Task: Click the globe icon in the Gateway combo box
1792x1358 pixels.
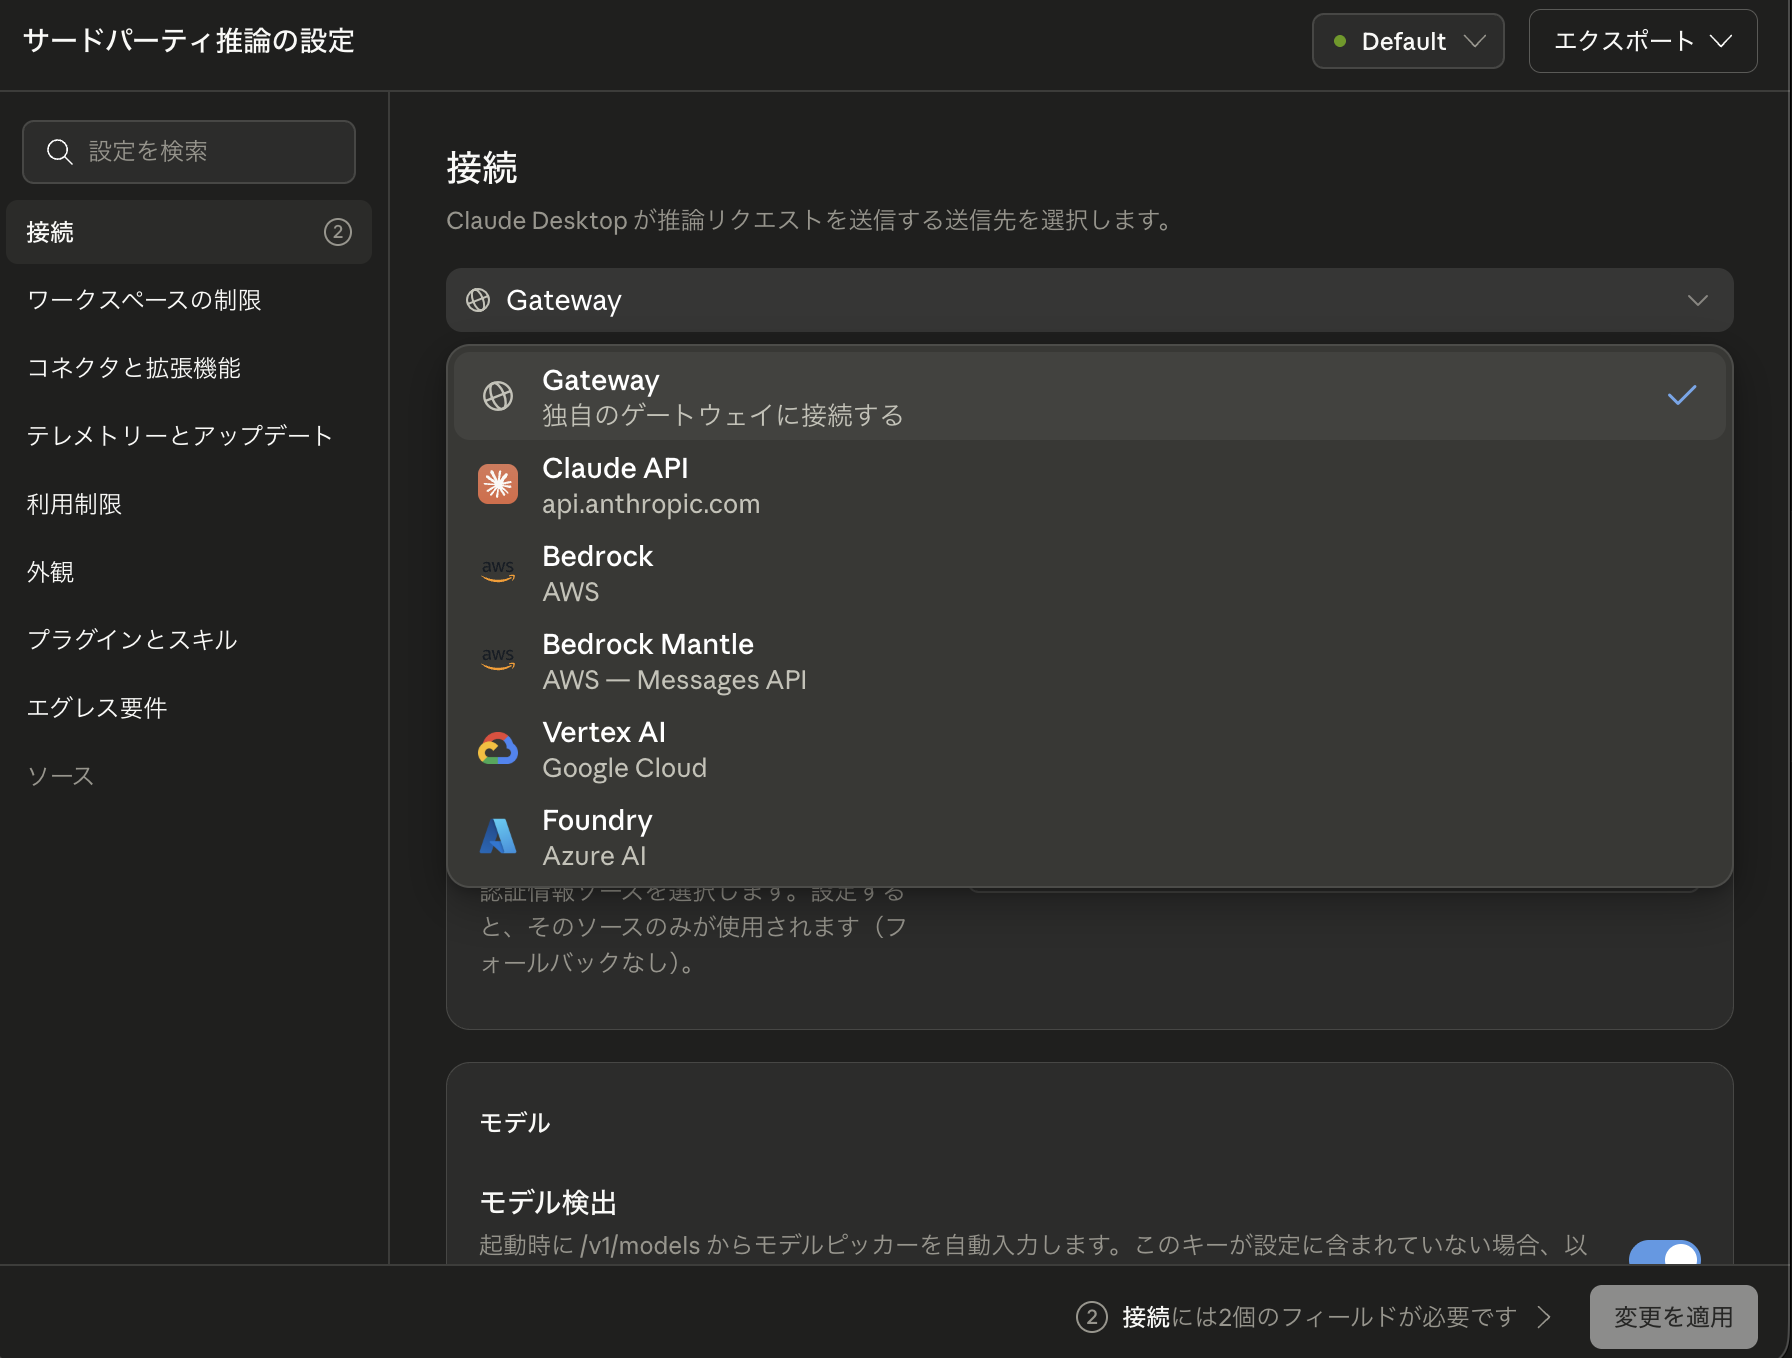Action: click(x=478, y=300)
